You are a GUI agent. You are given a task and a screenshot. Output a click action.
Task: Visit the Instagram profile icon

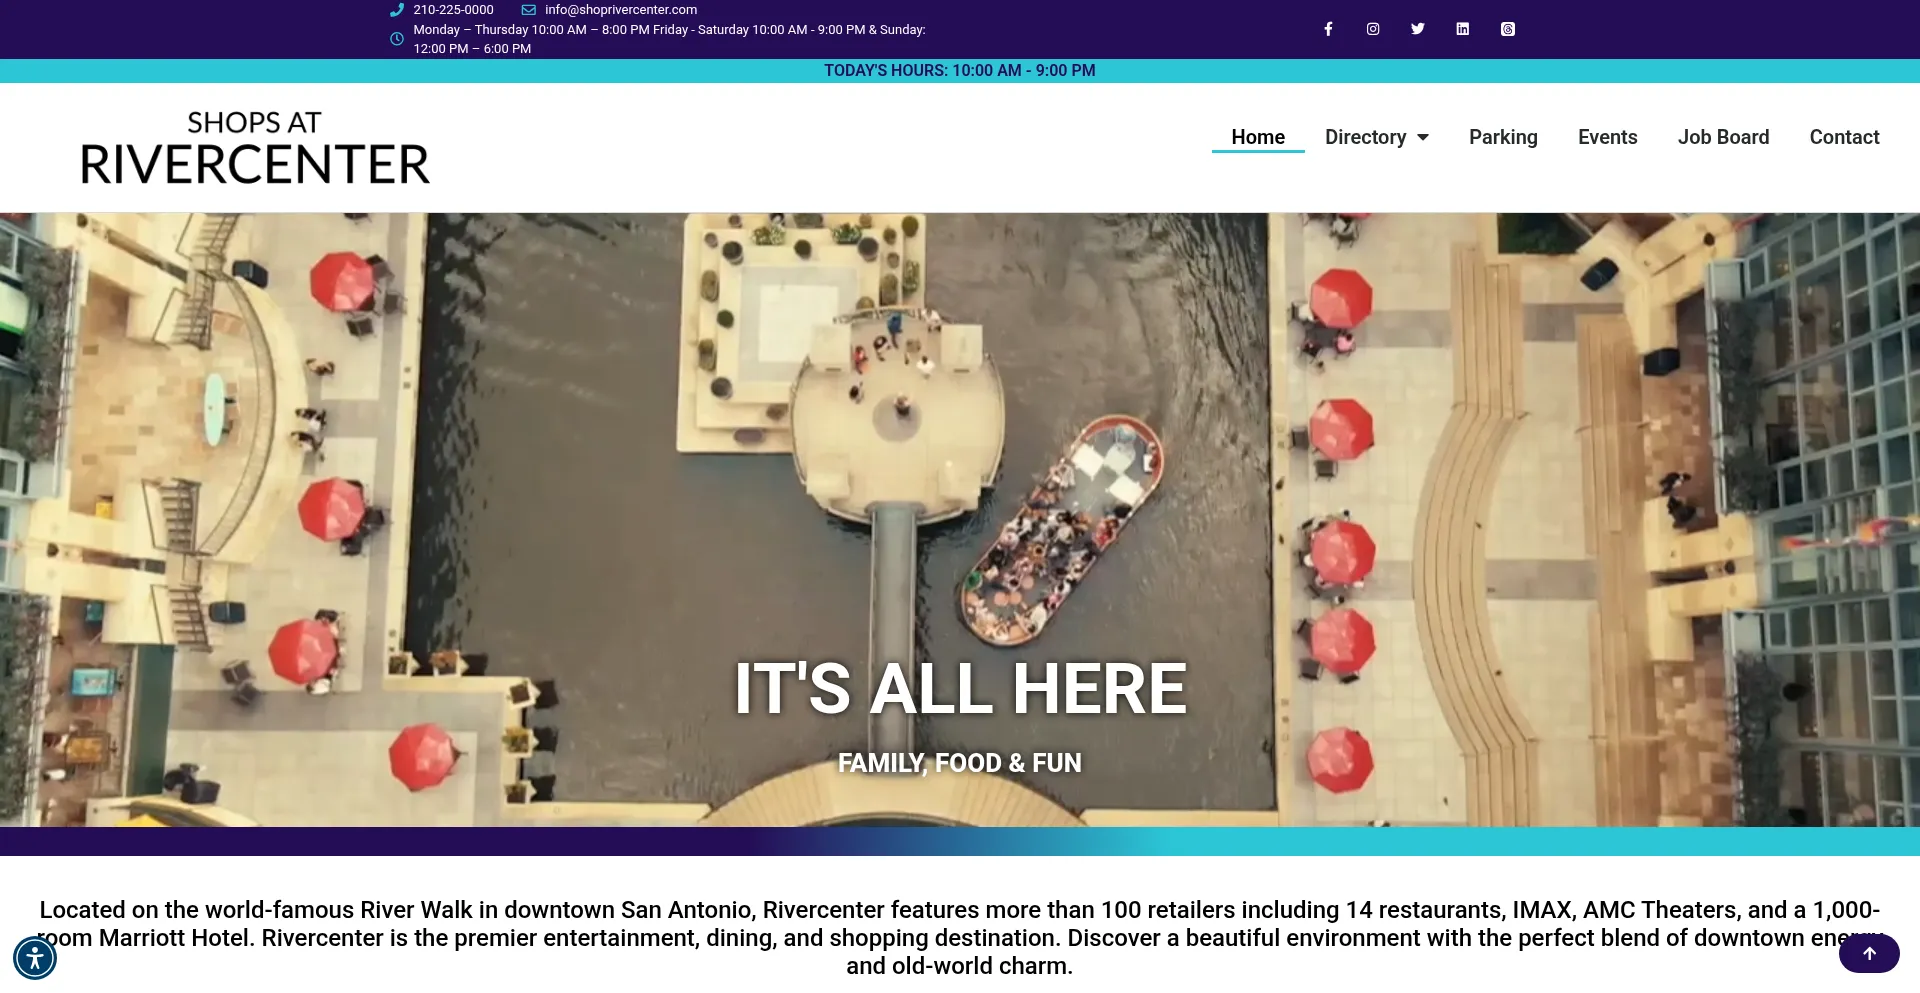[1373, 29]
